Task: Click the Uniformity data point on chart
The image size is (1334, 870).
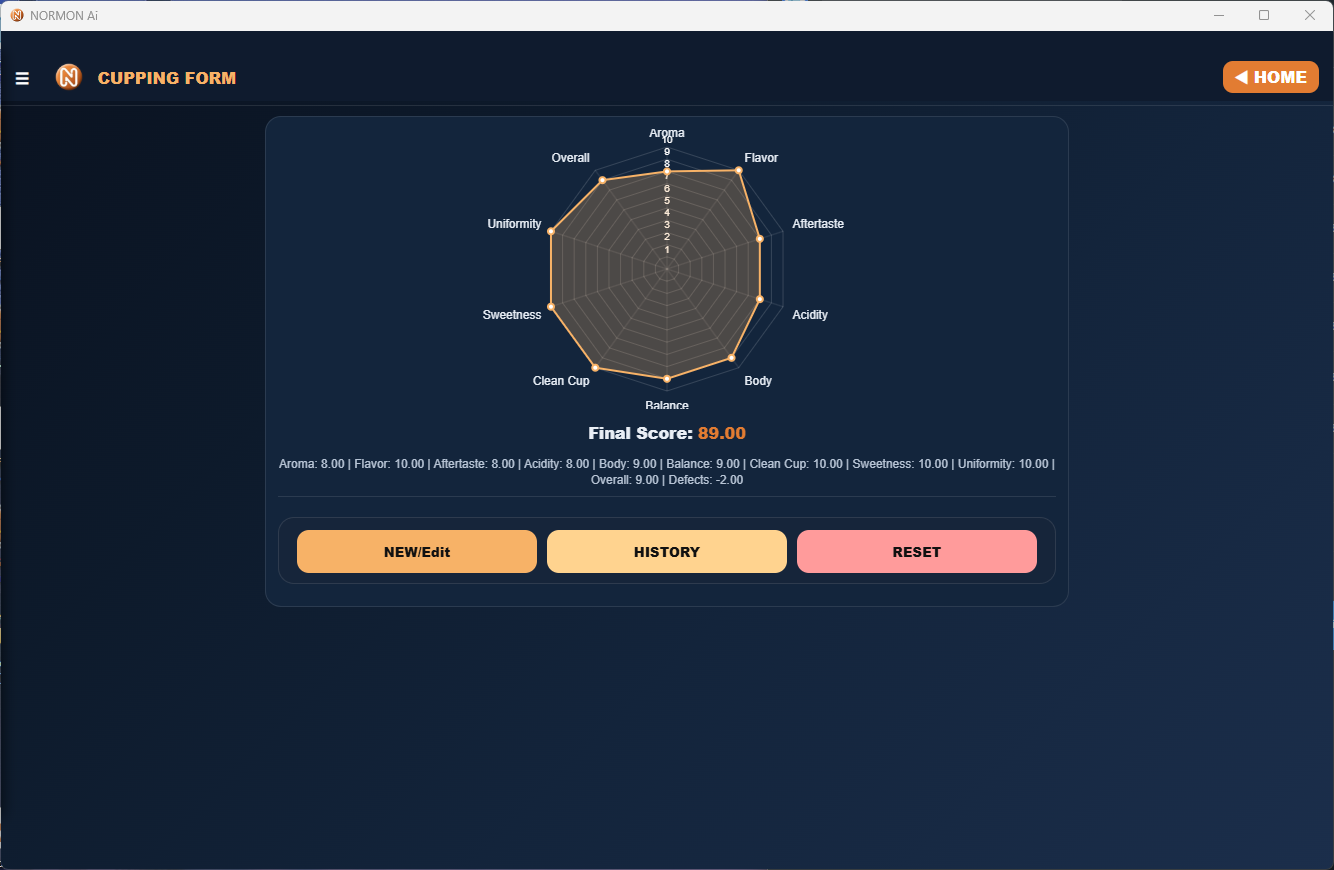Action: [x=551, y=232]
